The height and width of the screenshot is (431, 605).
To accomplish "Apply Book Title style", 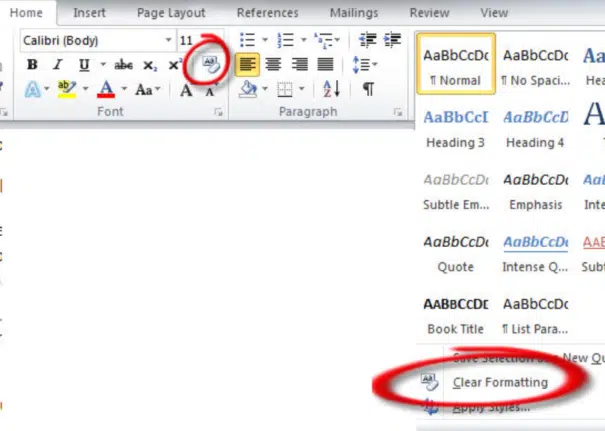I will click(455, 316).
